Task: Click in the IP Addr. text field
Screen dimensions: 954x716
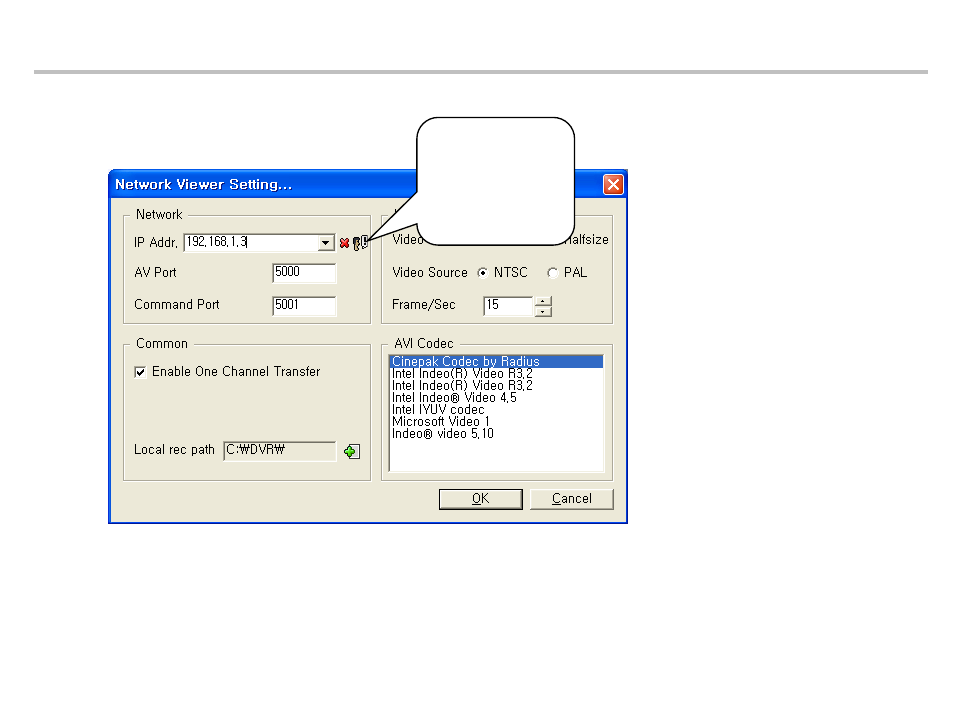Action: 251,243
